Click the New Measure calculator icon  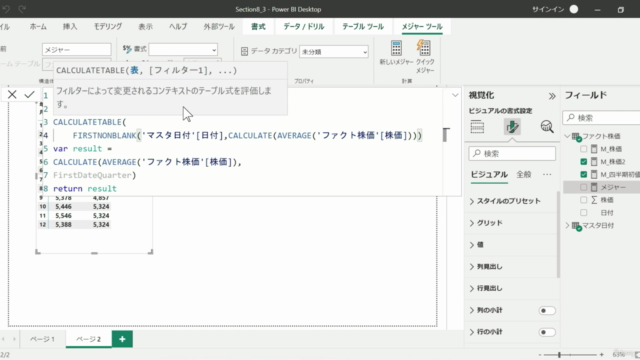click(396, 48)
